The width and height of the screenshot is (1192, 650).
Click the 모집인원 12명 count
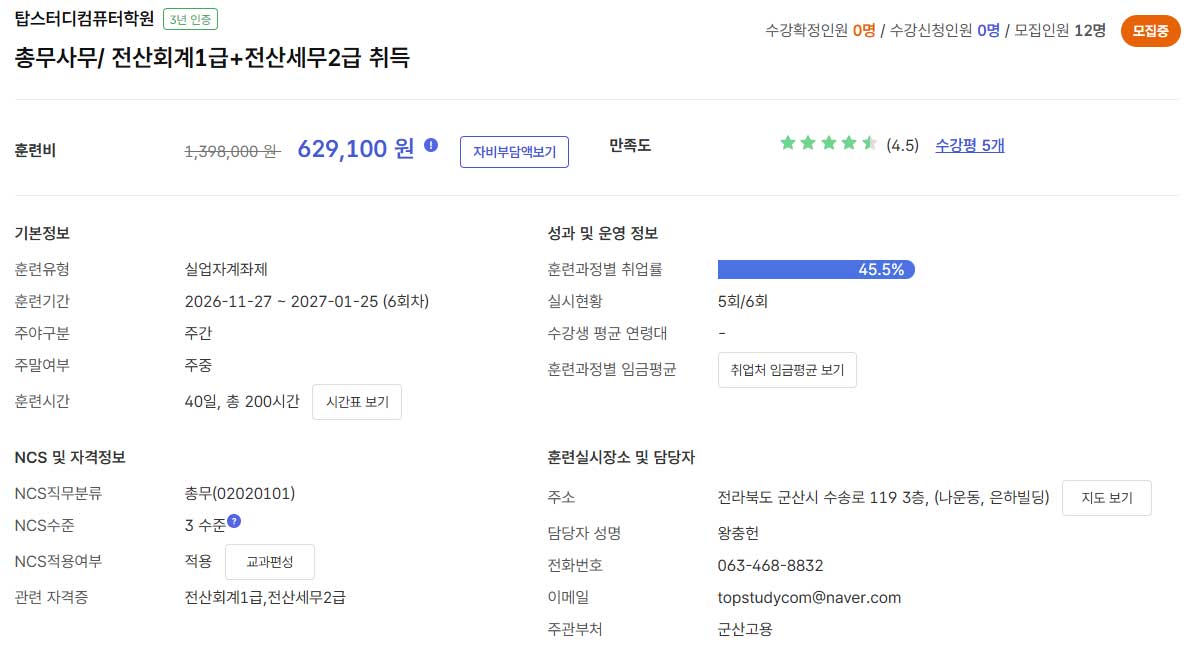pos(1060,30)
